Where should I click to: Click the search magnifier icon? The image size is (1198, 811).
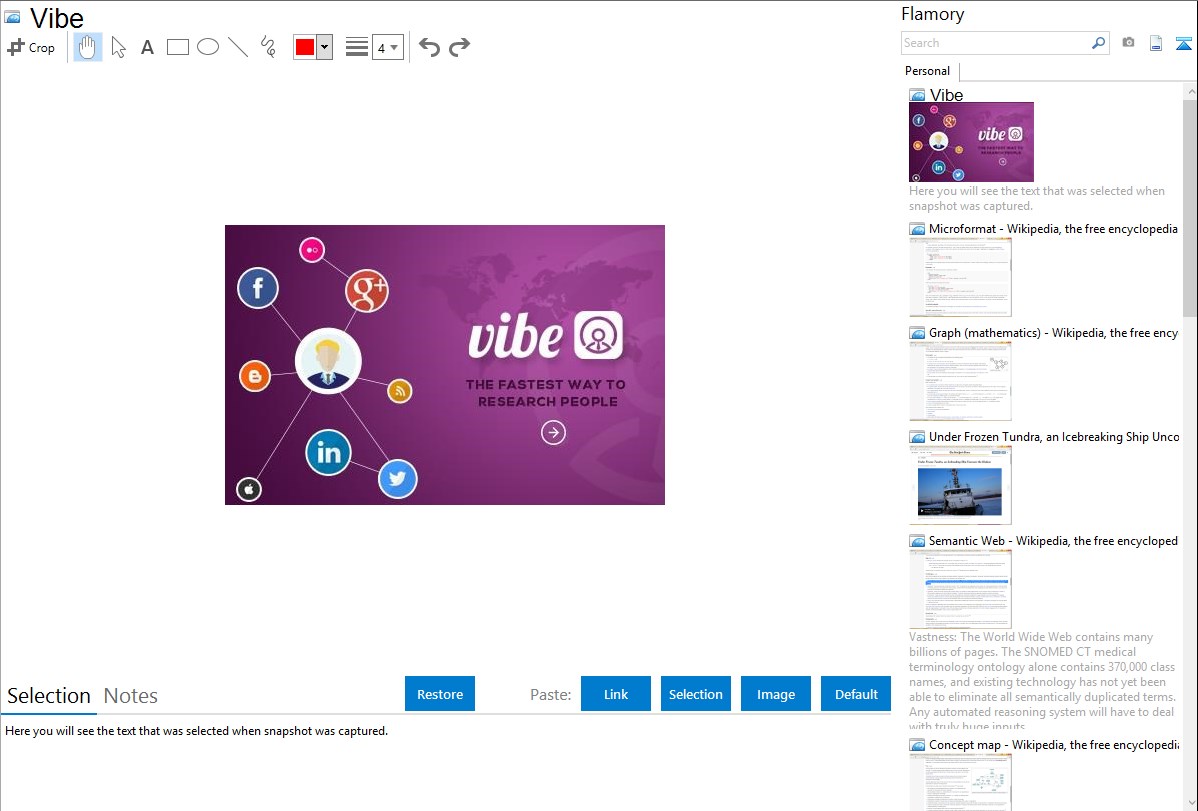point(1099,43)
